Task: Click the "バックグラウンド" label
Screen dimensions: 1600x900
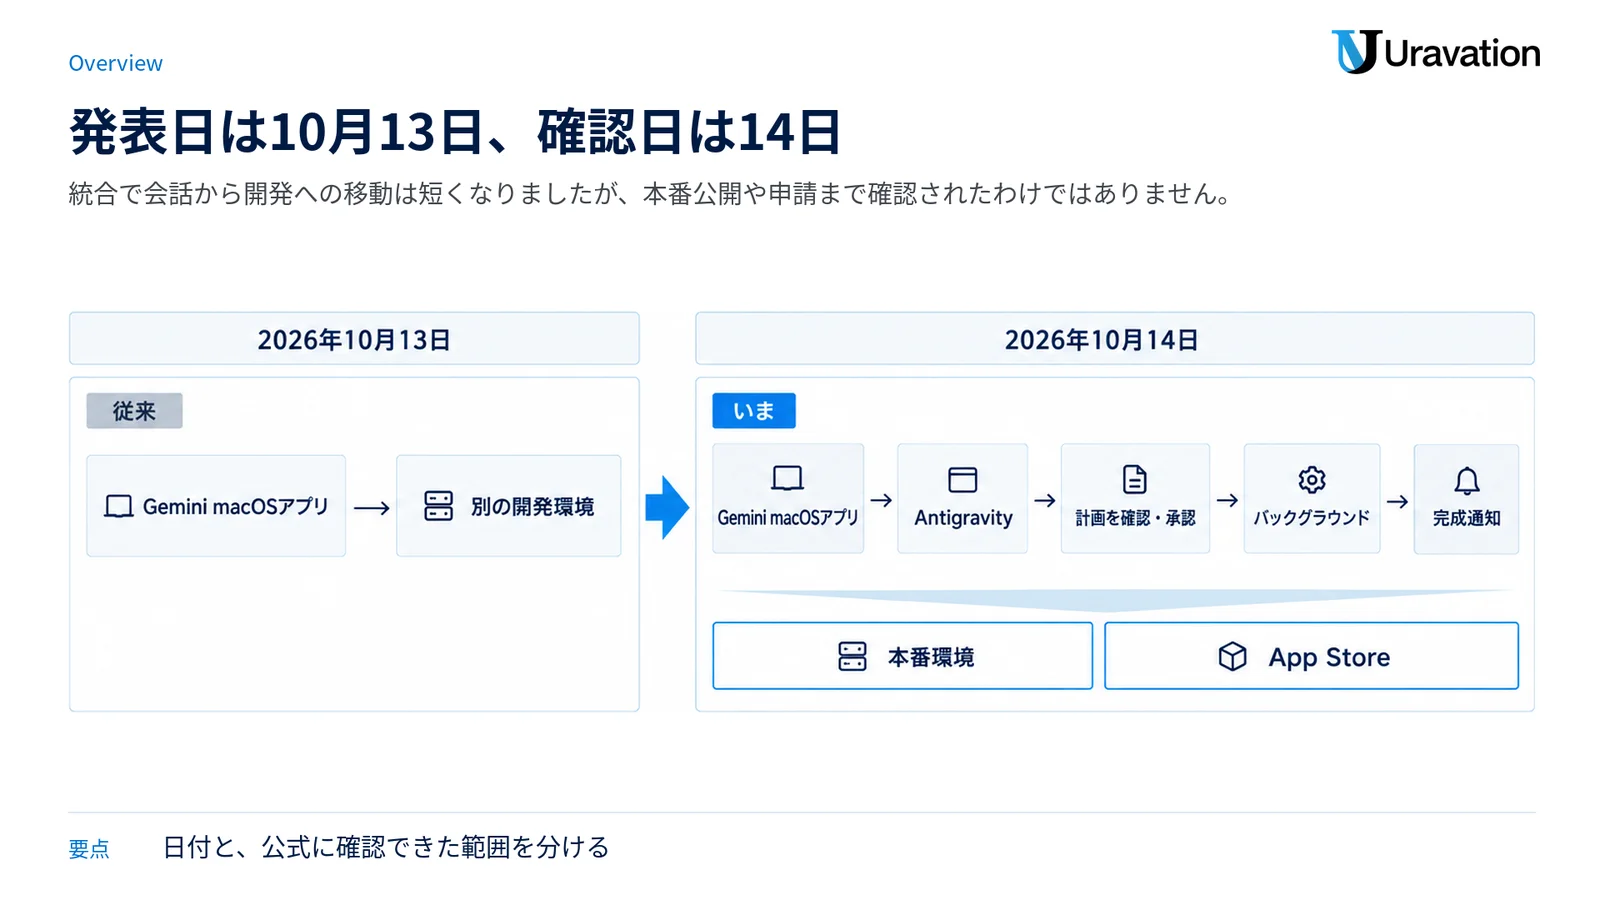Action: [1312, 518]
